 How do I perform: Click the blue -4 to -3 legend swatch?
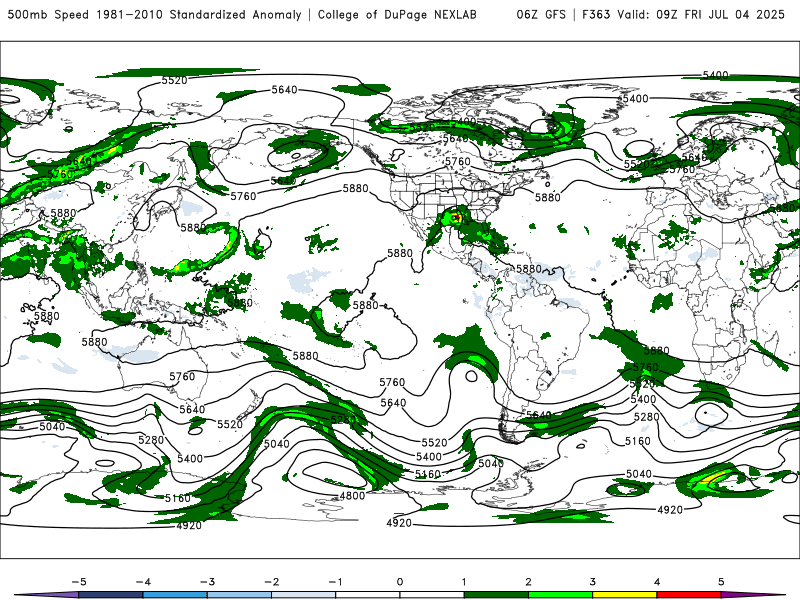pyautogui.click(x=175, y=595)
